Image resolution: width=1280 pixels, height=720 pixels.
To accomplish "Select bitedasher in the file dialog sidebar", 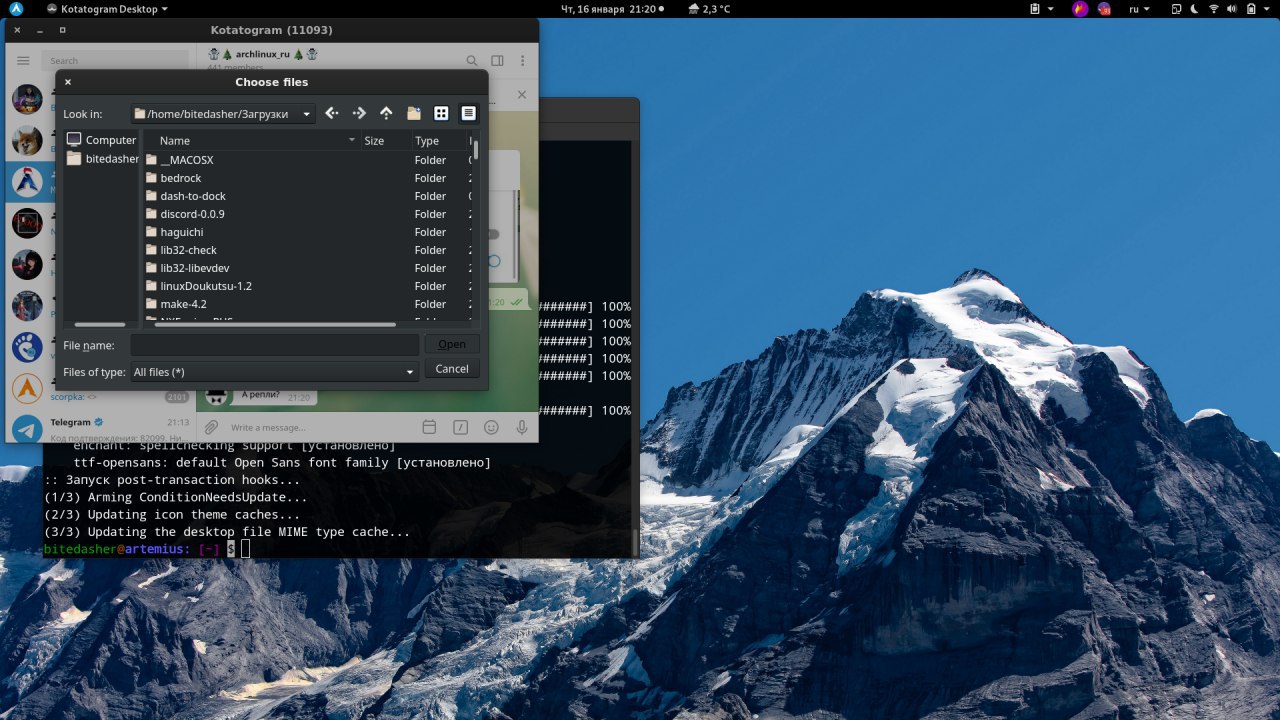I will 101,159.
